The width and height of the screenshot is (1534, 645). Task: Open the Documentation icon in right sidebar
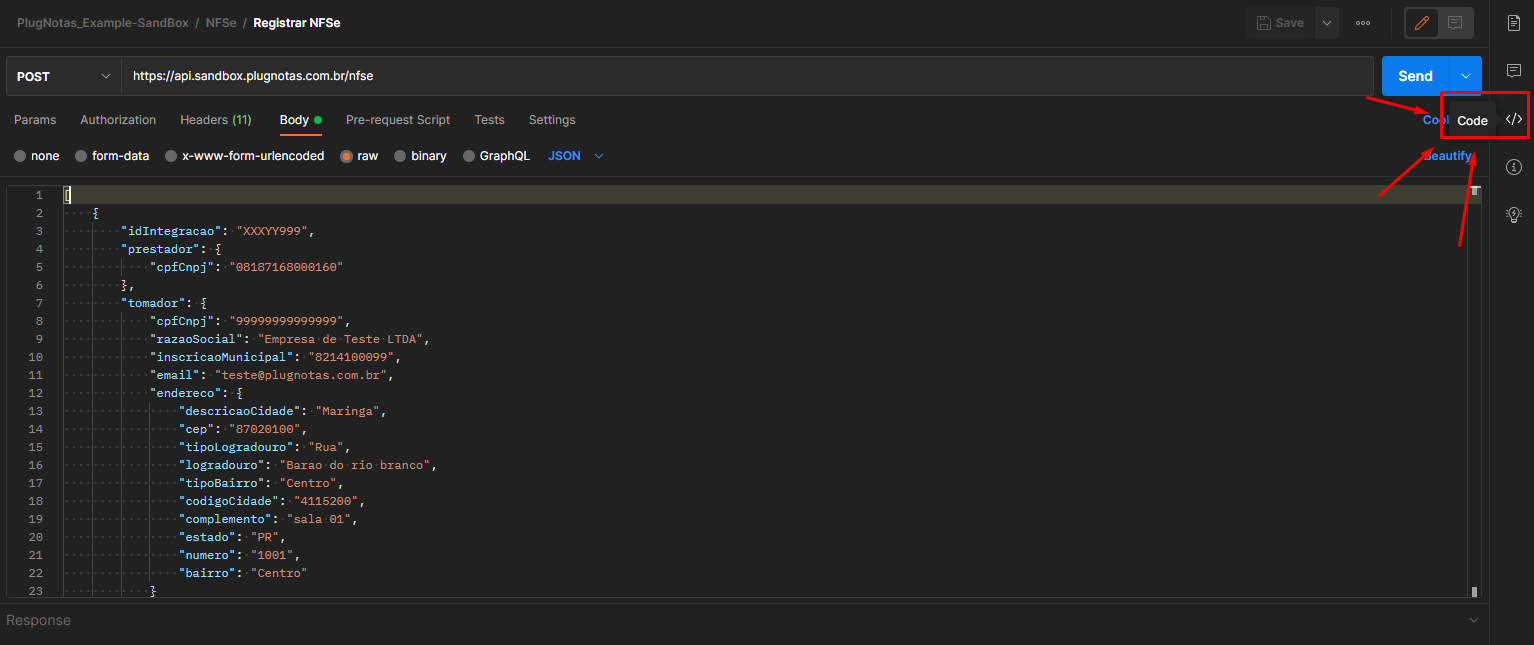[x=1514, y=22]
